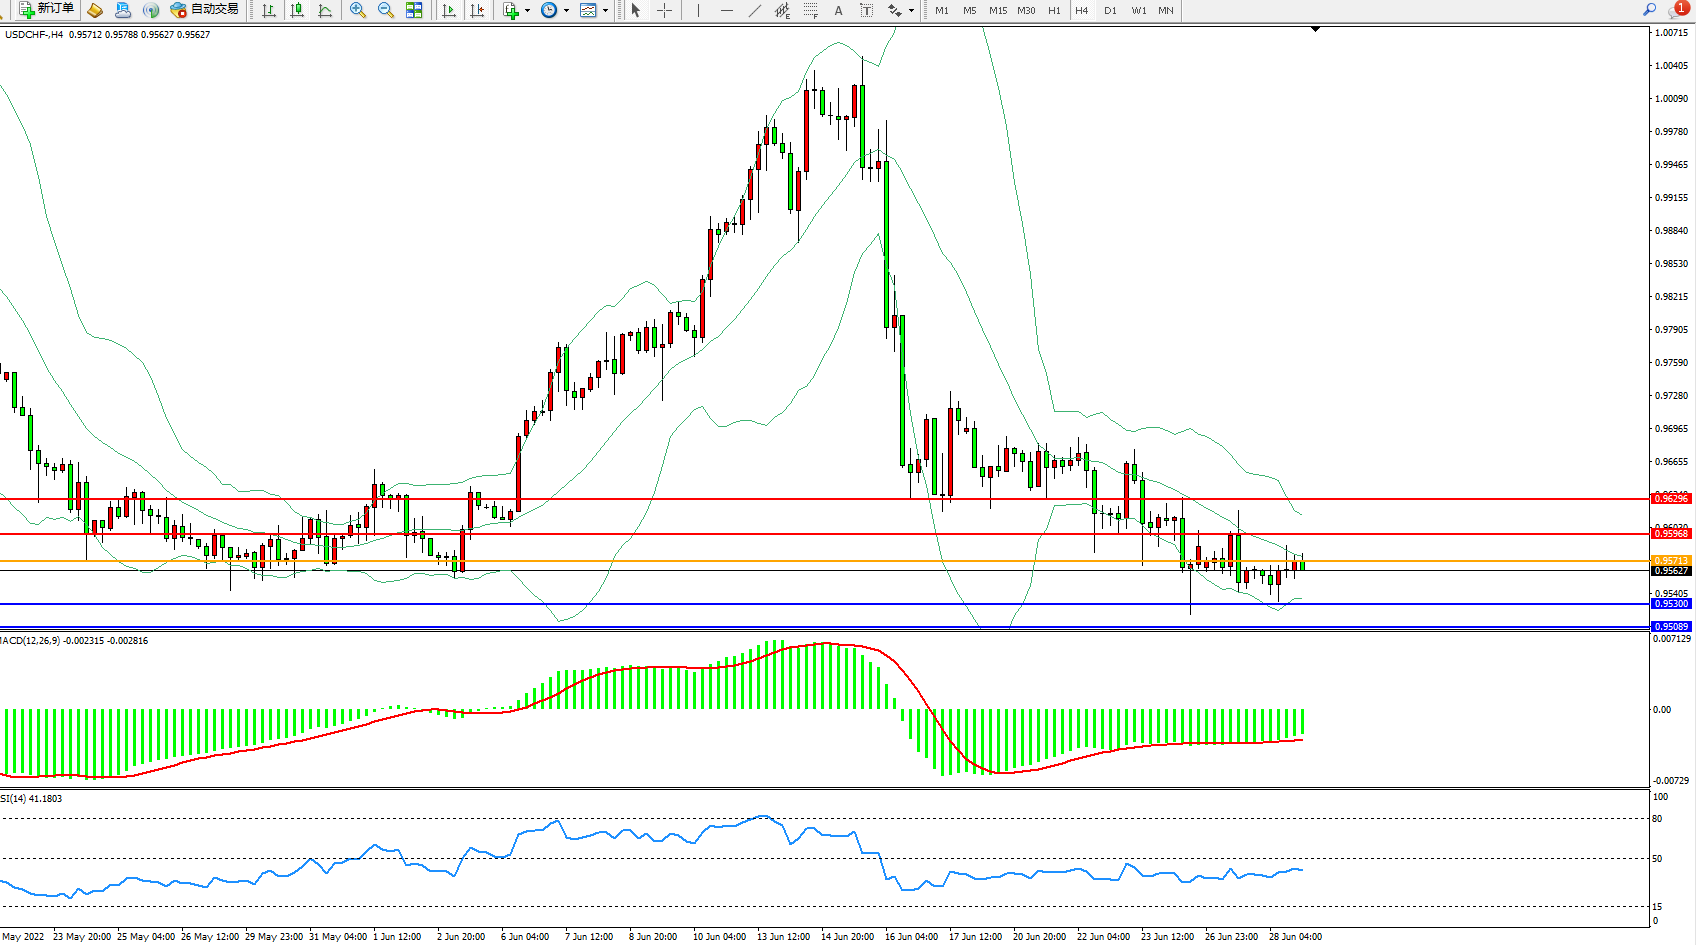The image size is (1696, 945).
Task: Select the Fibonacci retracement tool
Action: [x=810, y=10]
